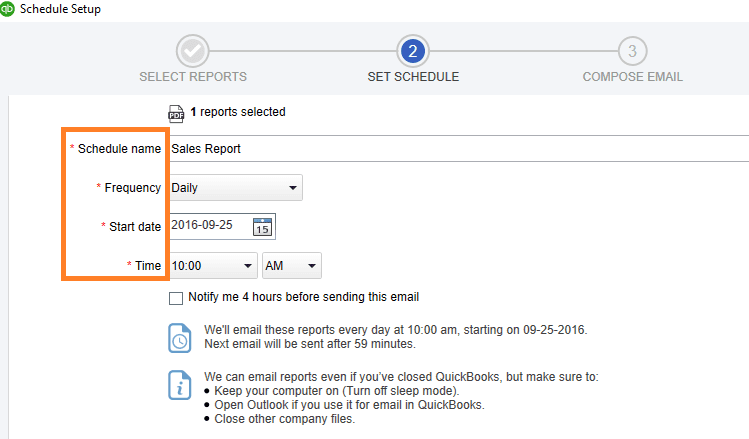The height and width of the screenshot is (439, 749).
Task: Go to step 3 Compose Email circle
Action: (632, 51)
